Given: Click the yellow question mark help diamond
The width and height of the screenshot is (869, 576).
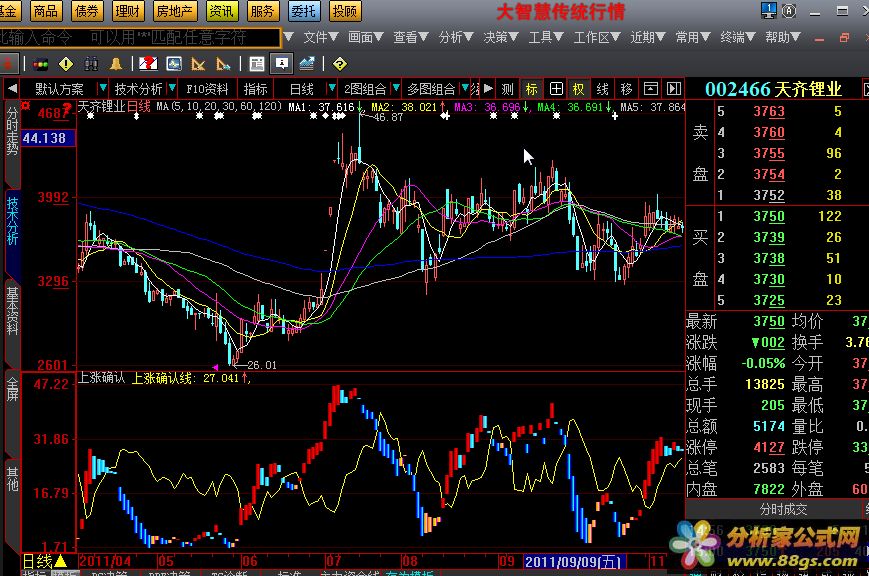Looking at the screenshot, I should [x=339, y=64].
